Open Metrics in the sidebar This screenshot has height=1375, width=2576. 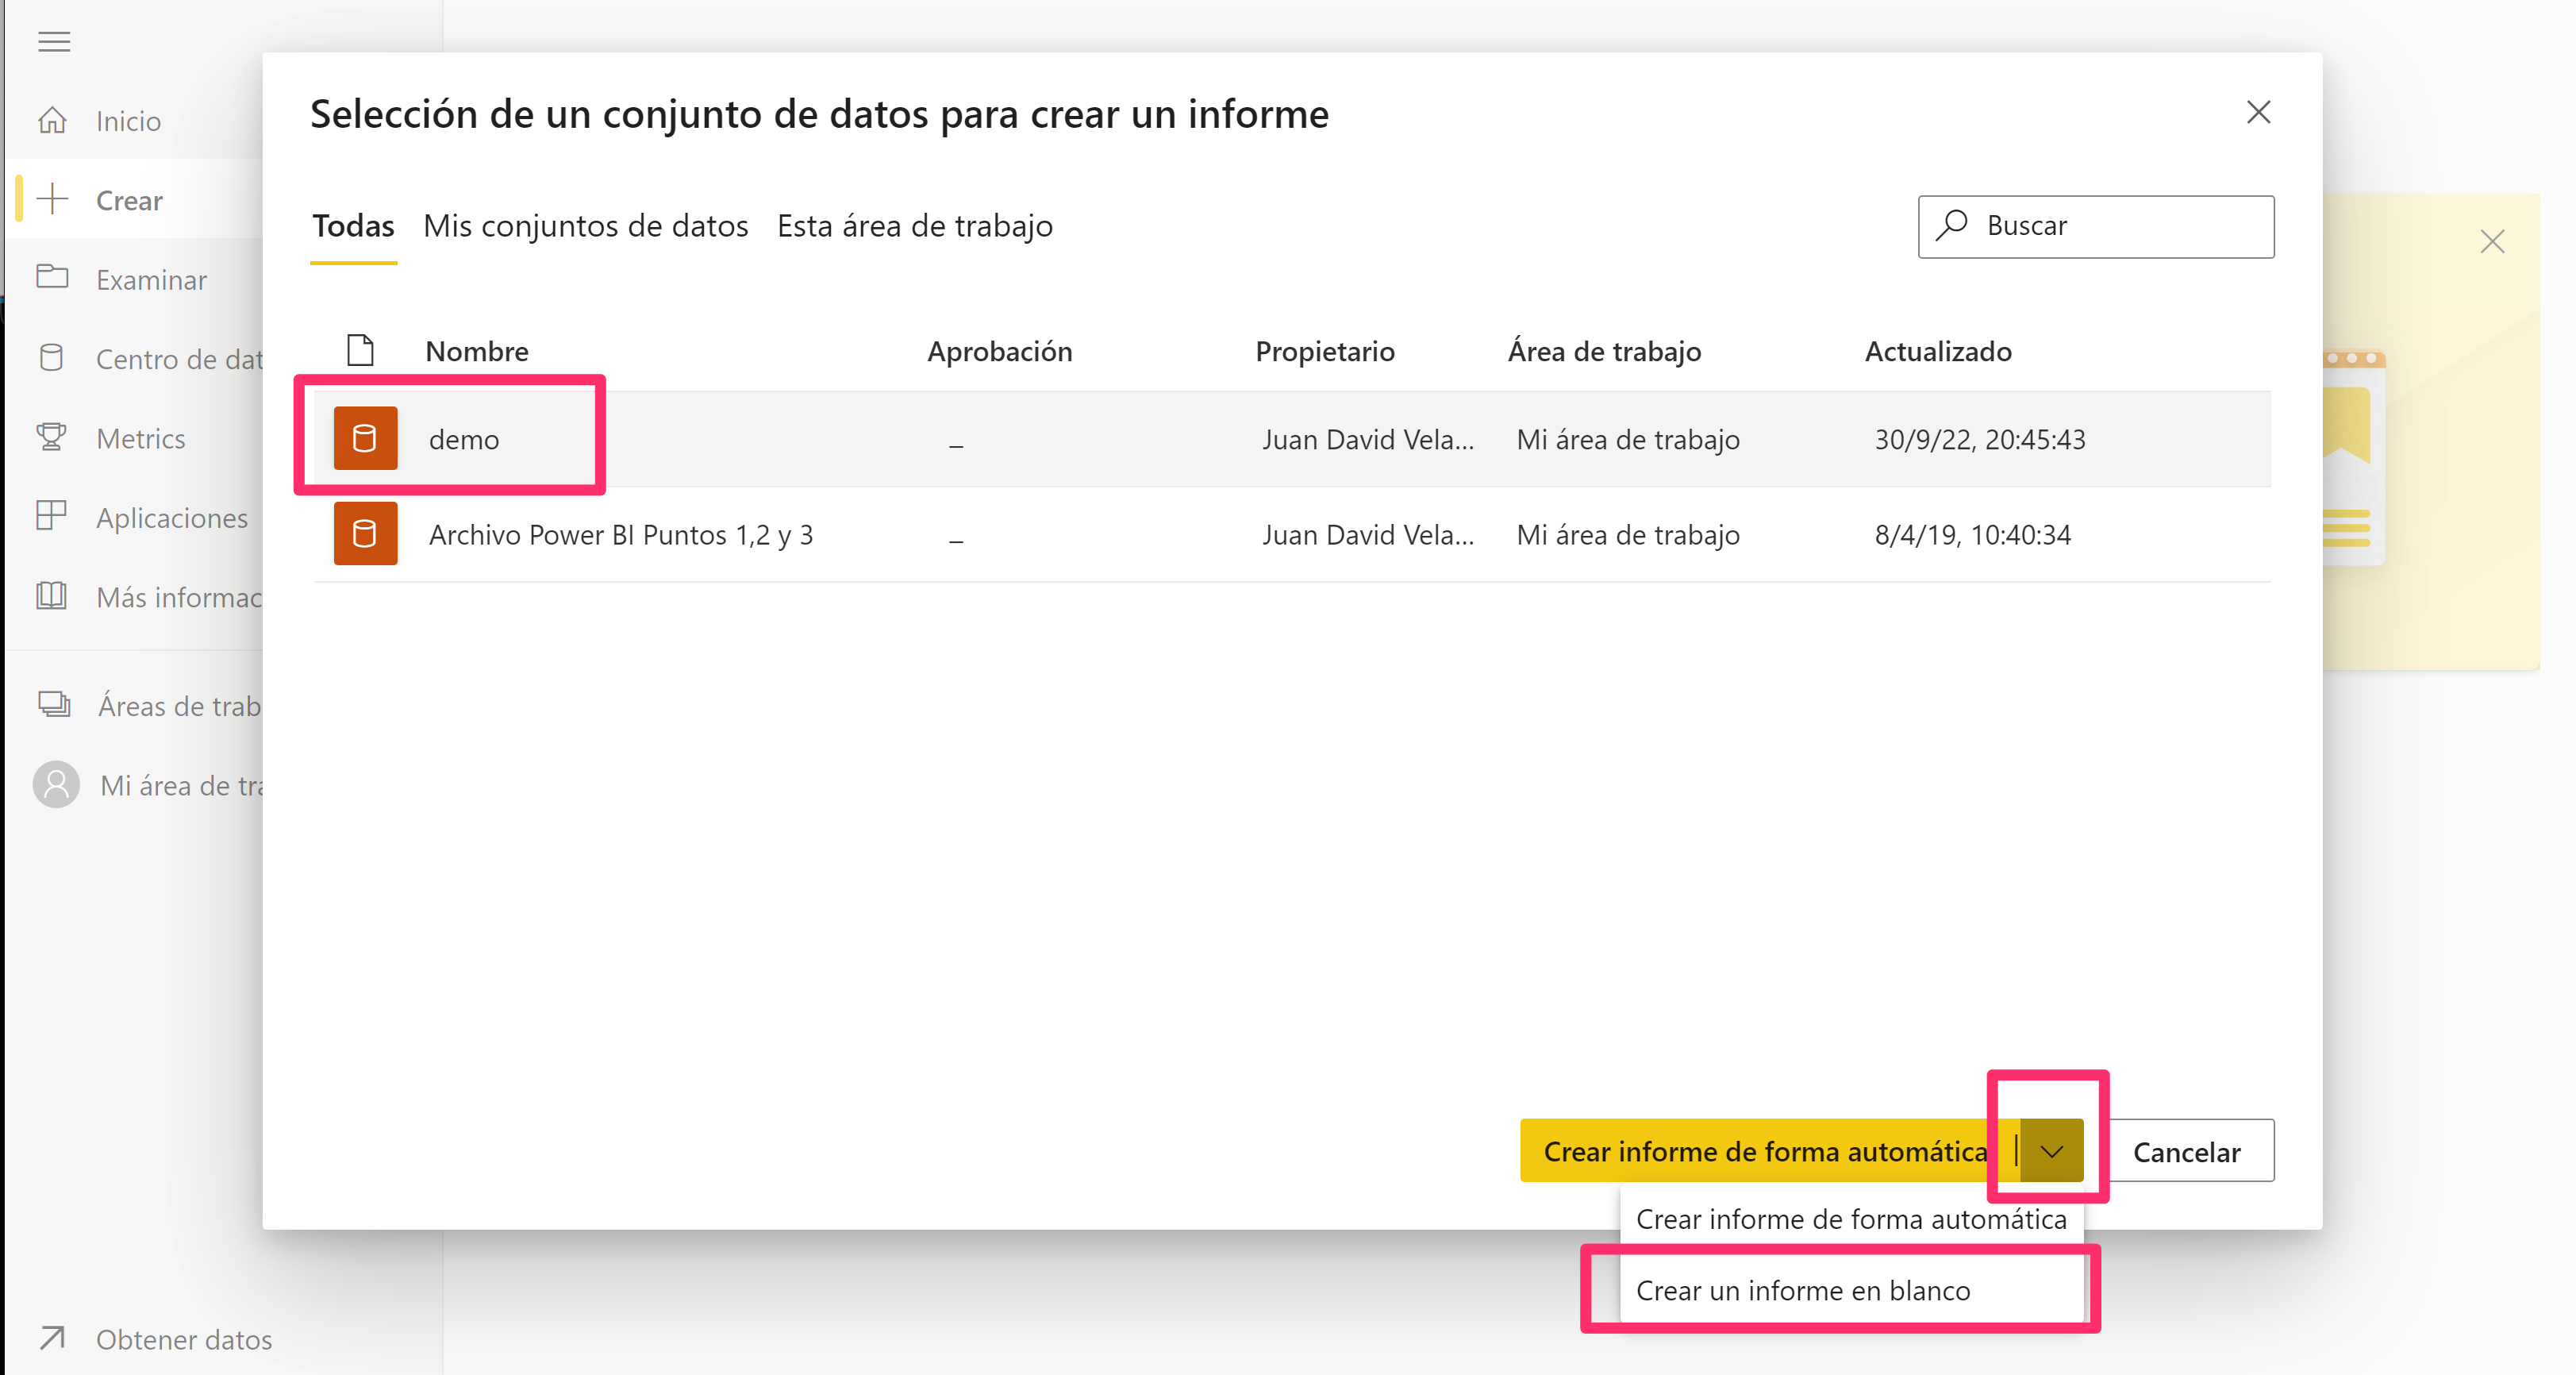click(x=140, y=438)
